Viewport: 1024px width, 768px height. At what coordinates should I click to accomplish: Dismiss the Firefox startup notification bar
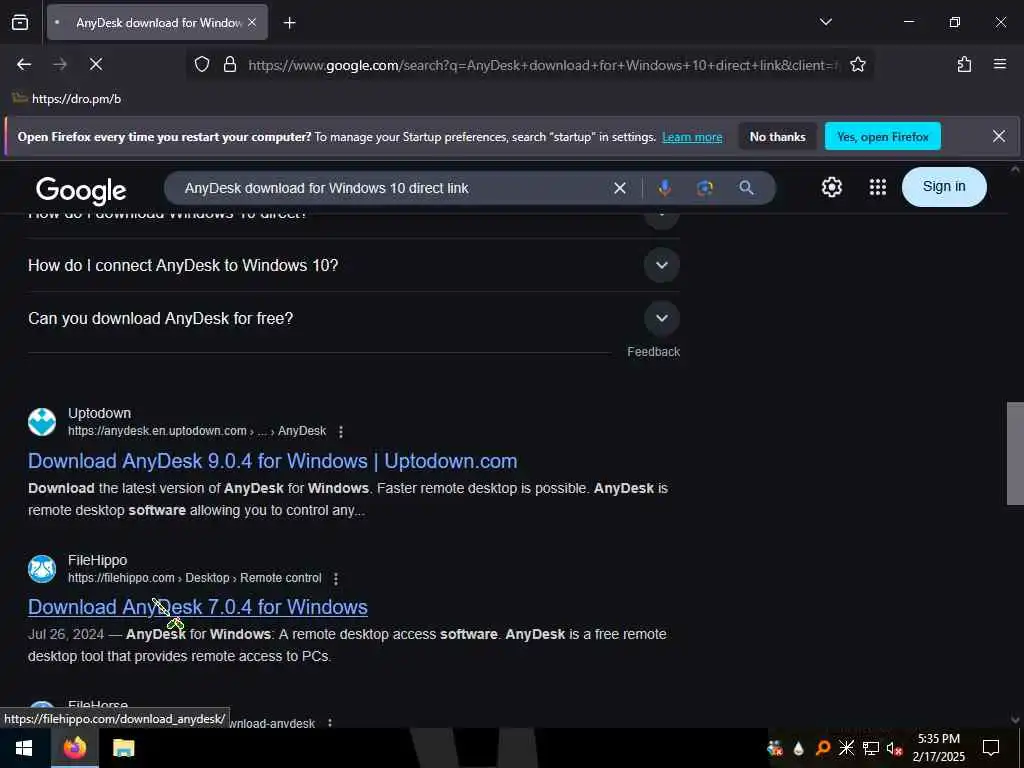[999, 136]
